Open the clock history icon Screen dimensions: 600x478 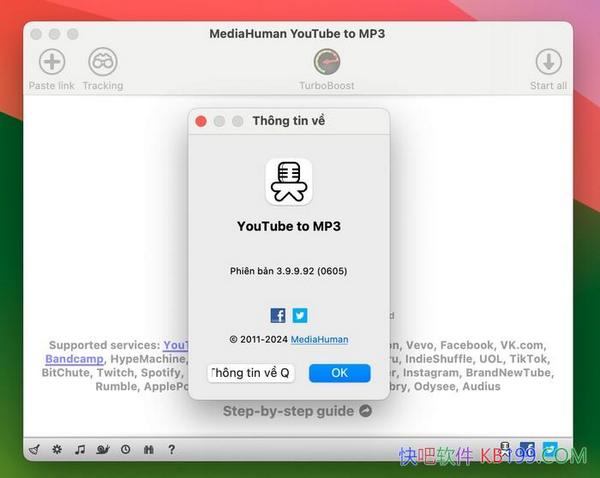point(126,450)
